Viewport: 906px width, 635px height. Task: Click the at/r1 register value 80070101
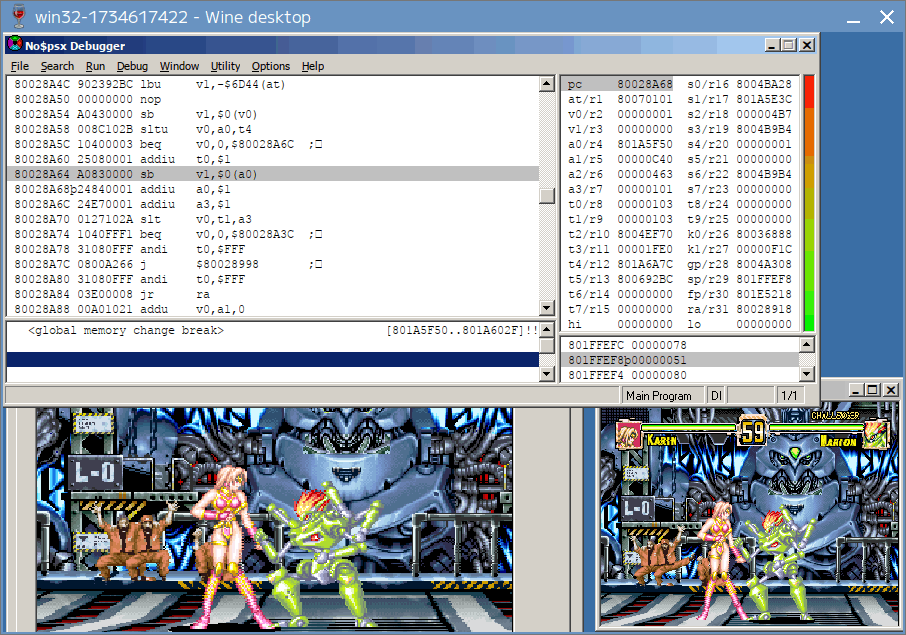645,99
